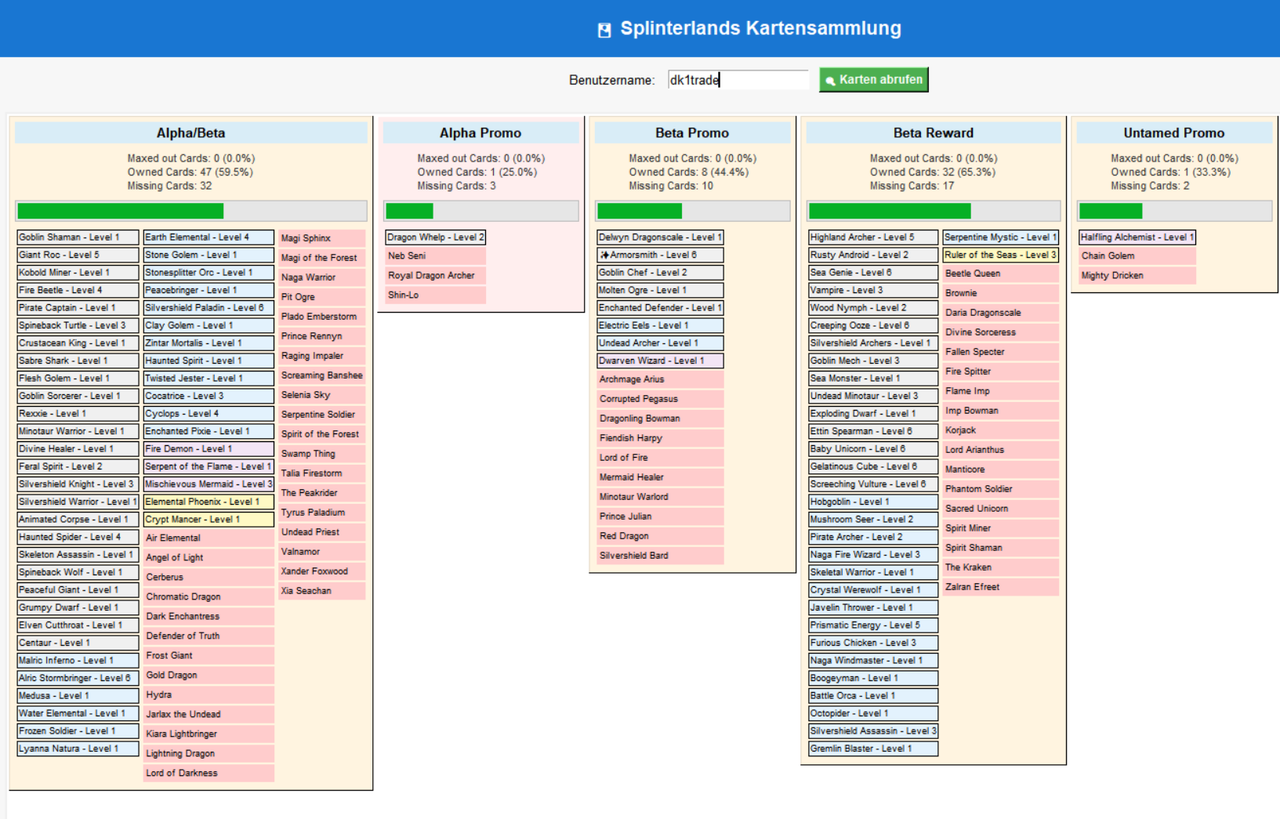
Task: Click missing card Chromatic Dragon
Action: tap(209, 597)
